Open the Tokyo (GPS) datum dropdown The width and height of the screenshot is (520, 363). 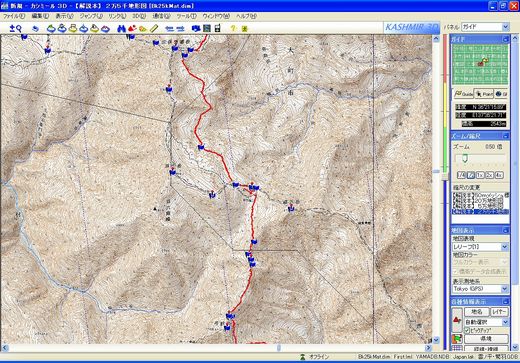480,289
